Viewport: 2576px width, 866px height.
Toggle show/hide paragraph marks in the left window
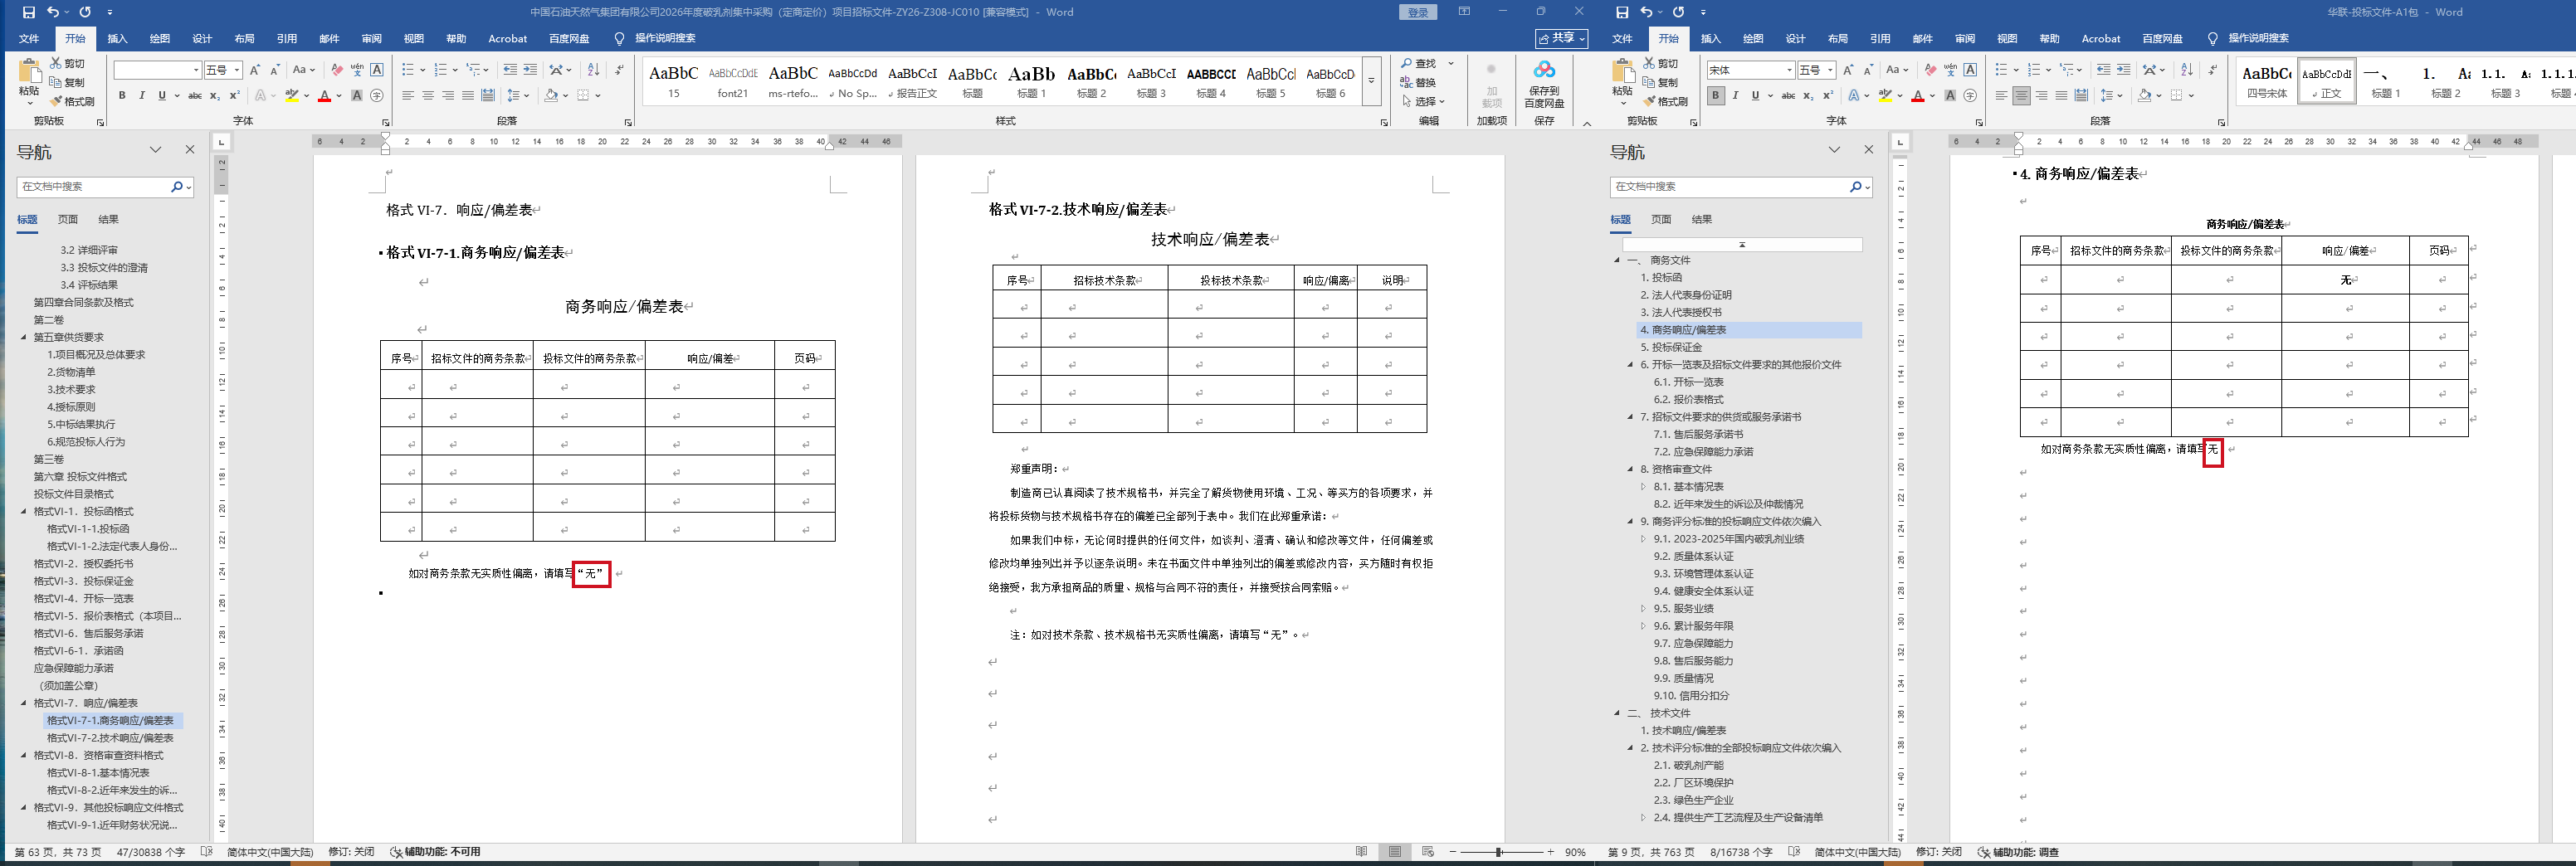pyautogui.click(x=619, y=70)
